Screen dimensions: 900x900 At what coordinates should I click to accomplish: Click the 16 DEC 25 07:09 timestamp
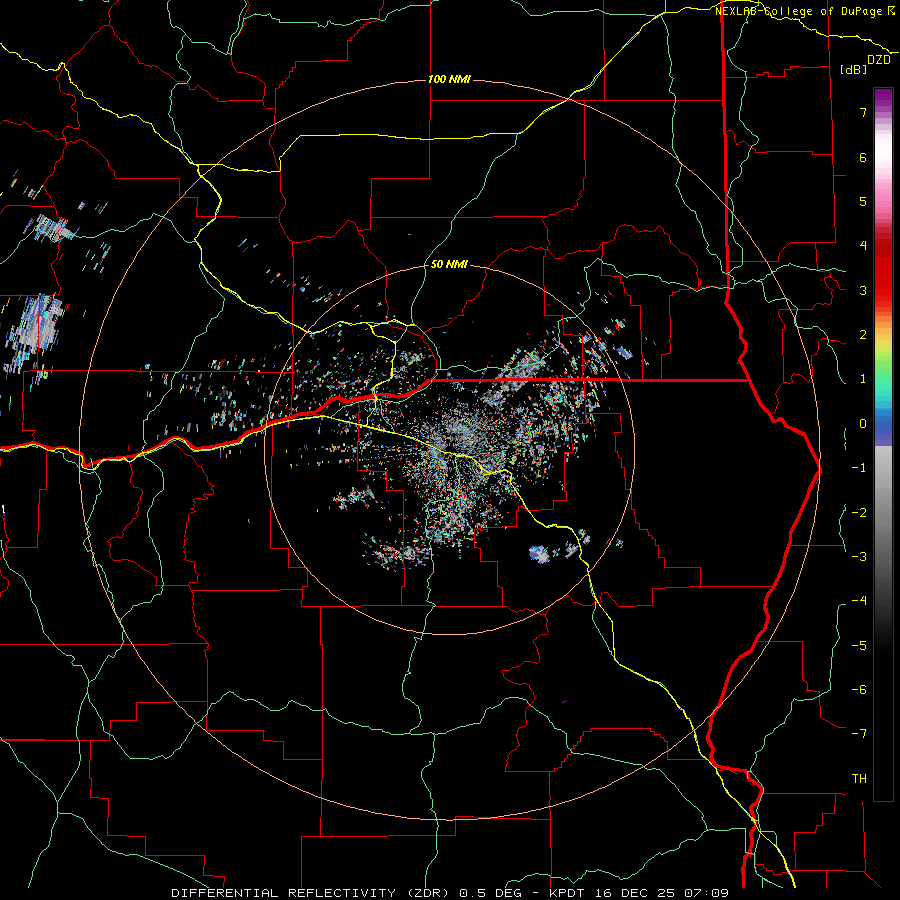[662, 893]
